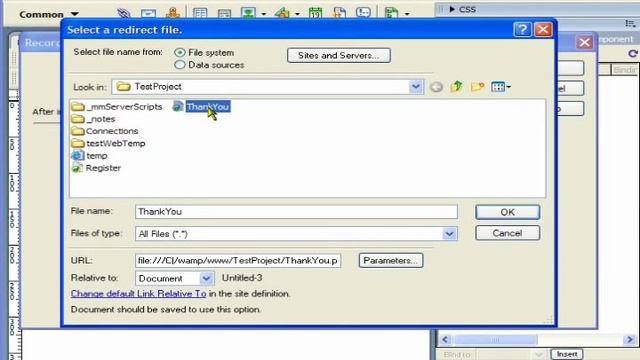
Task: Select the _notes folder
Action: coord(94,119)
